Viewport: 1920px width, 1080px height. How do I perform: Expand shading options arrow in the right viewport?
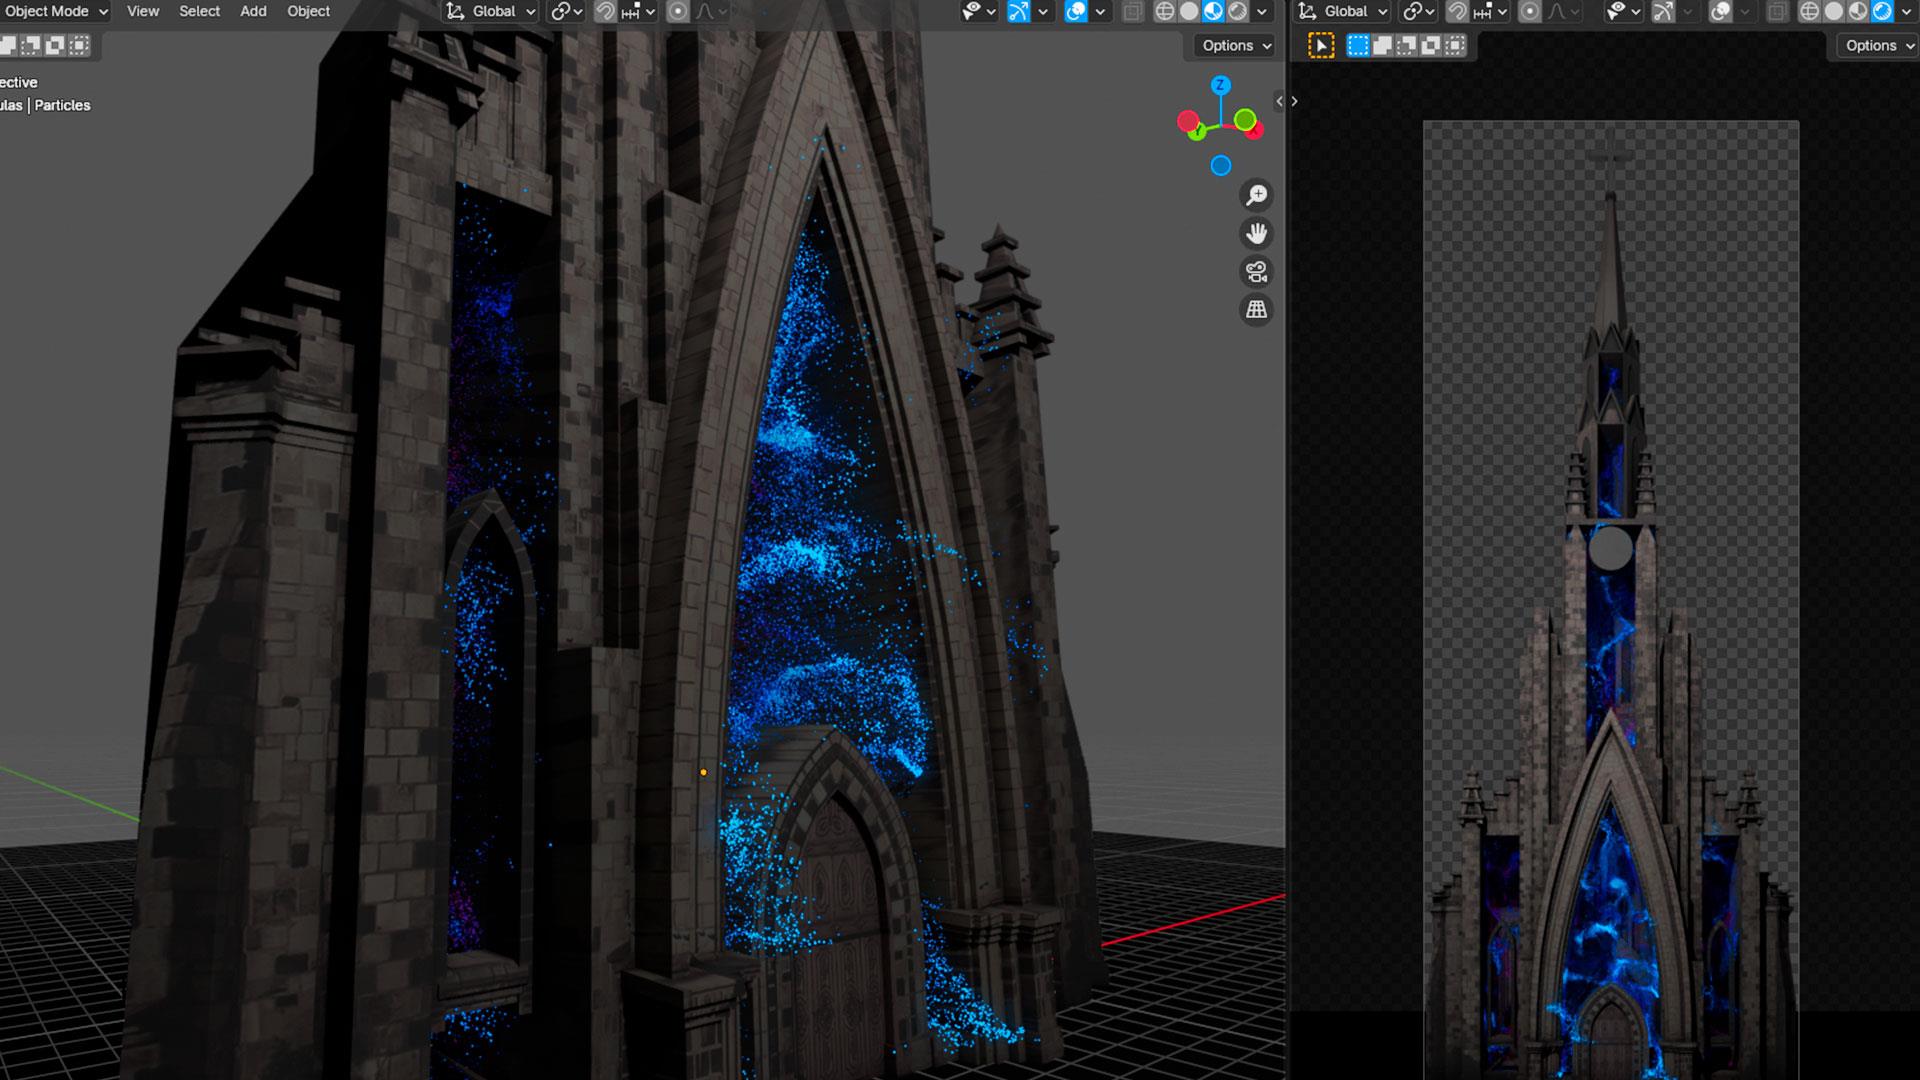1908,11
